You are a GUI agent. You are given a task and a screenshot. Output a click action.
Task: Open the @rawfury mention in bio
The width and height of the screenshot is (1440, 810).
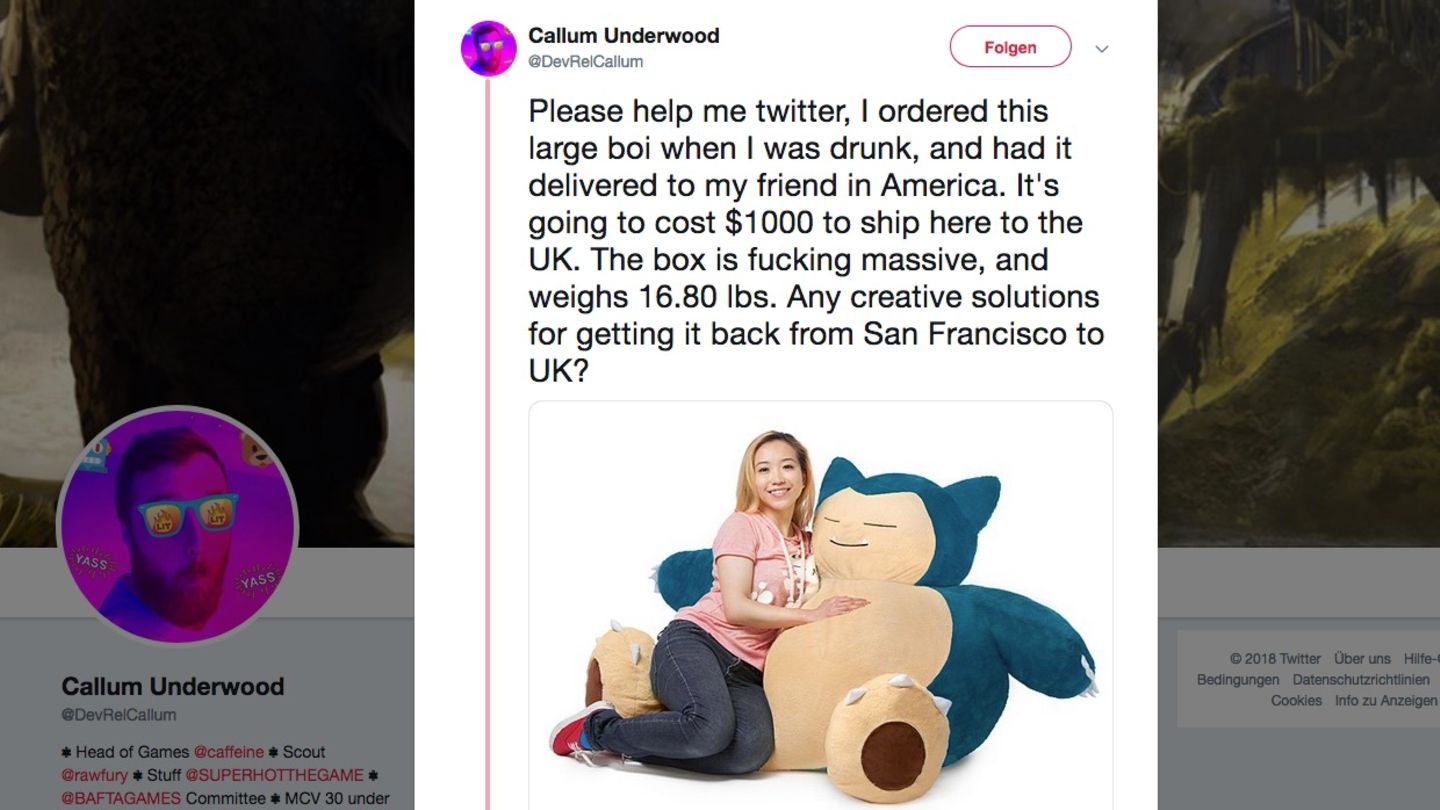pyautogui.click(x=95, y=775)
